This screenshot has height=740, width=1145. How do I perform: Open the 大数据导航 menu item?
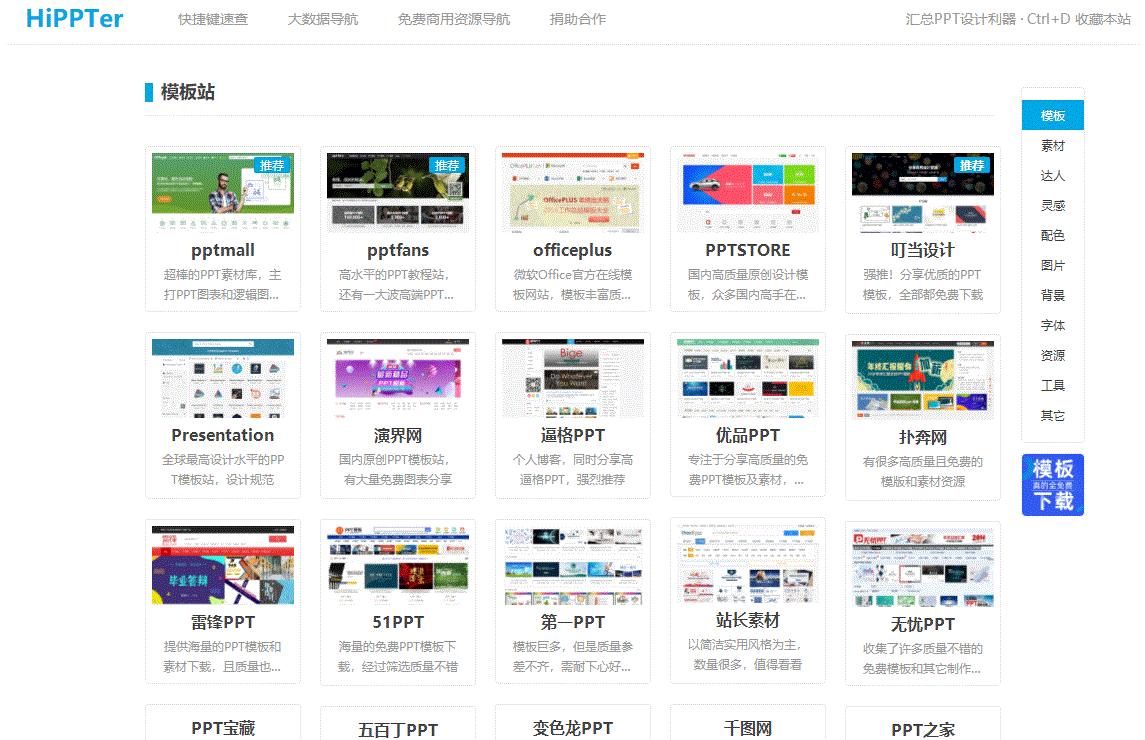click(x=323, y=18)
